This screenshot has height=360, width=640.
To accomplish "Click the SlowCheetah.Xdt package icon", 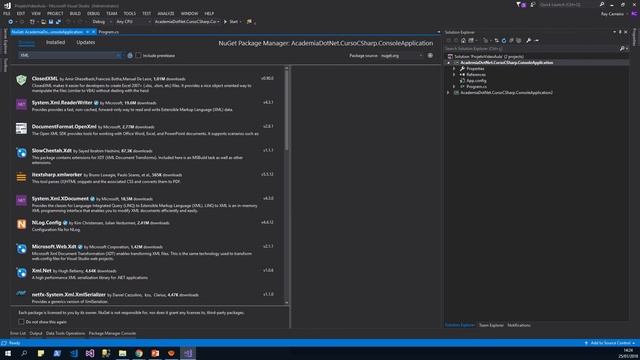I will (x=21, y=153).
